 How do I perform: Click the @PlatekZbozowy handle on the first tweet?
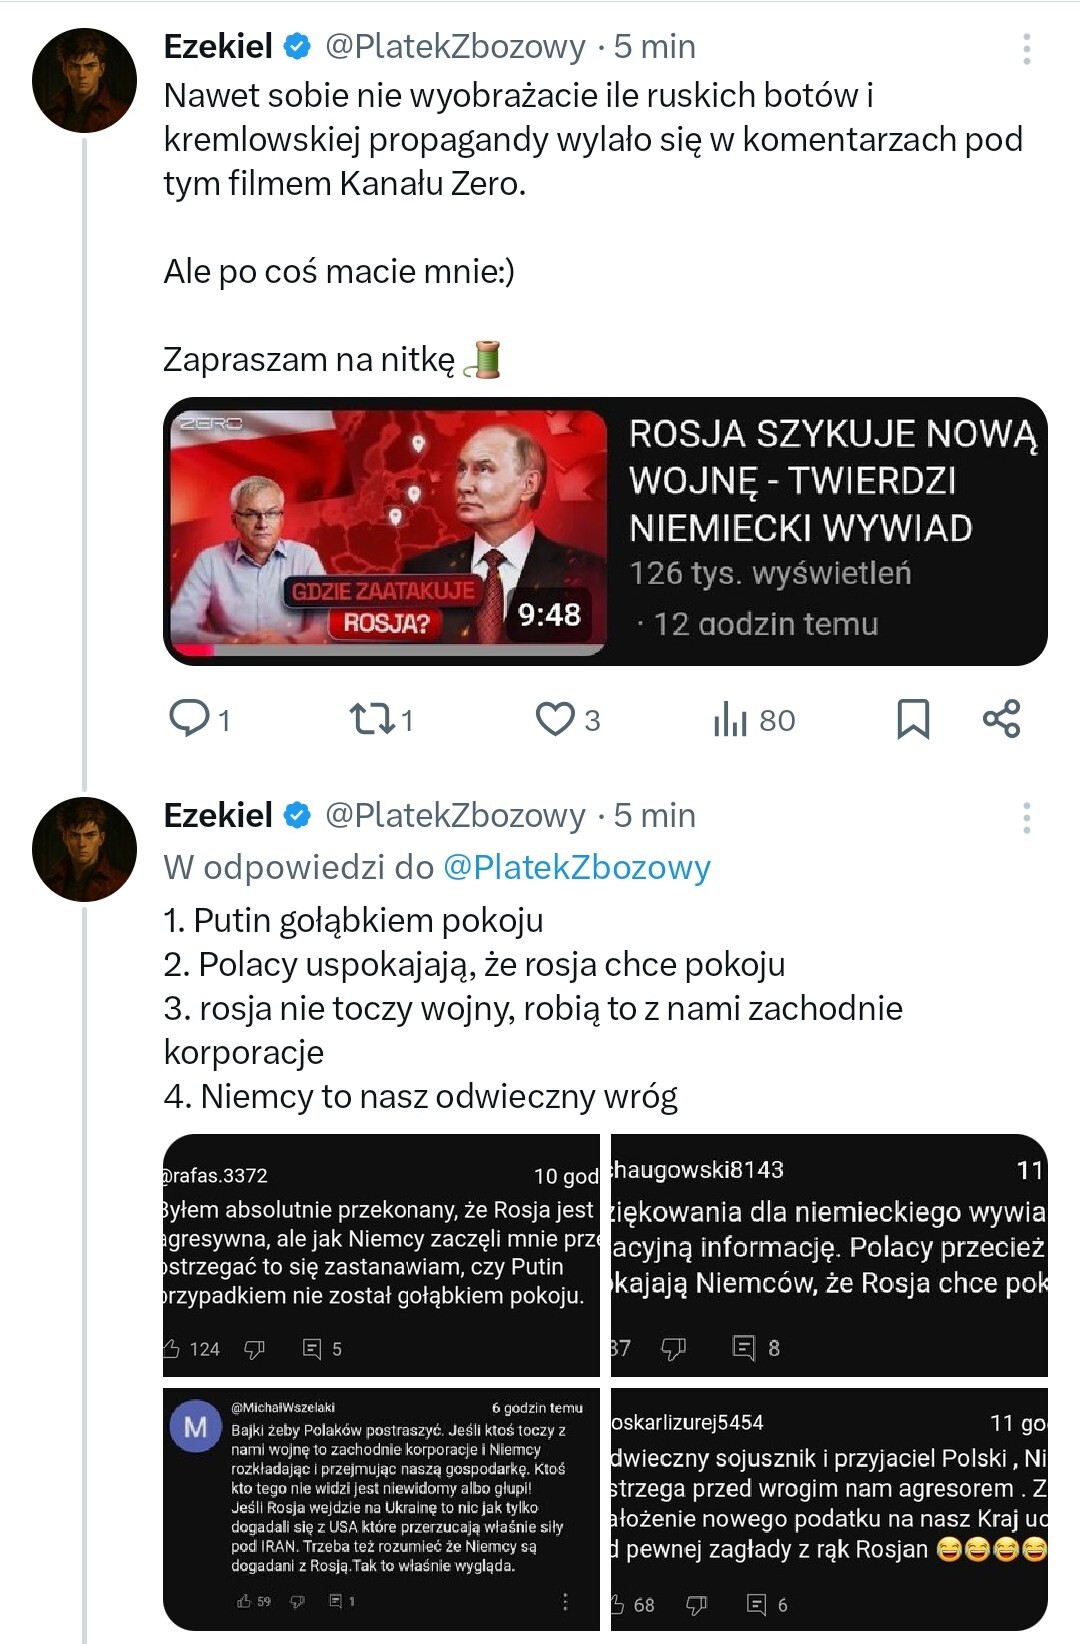click(455, 46)
